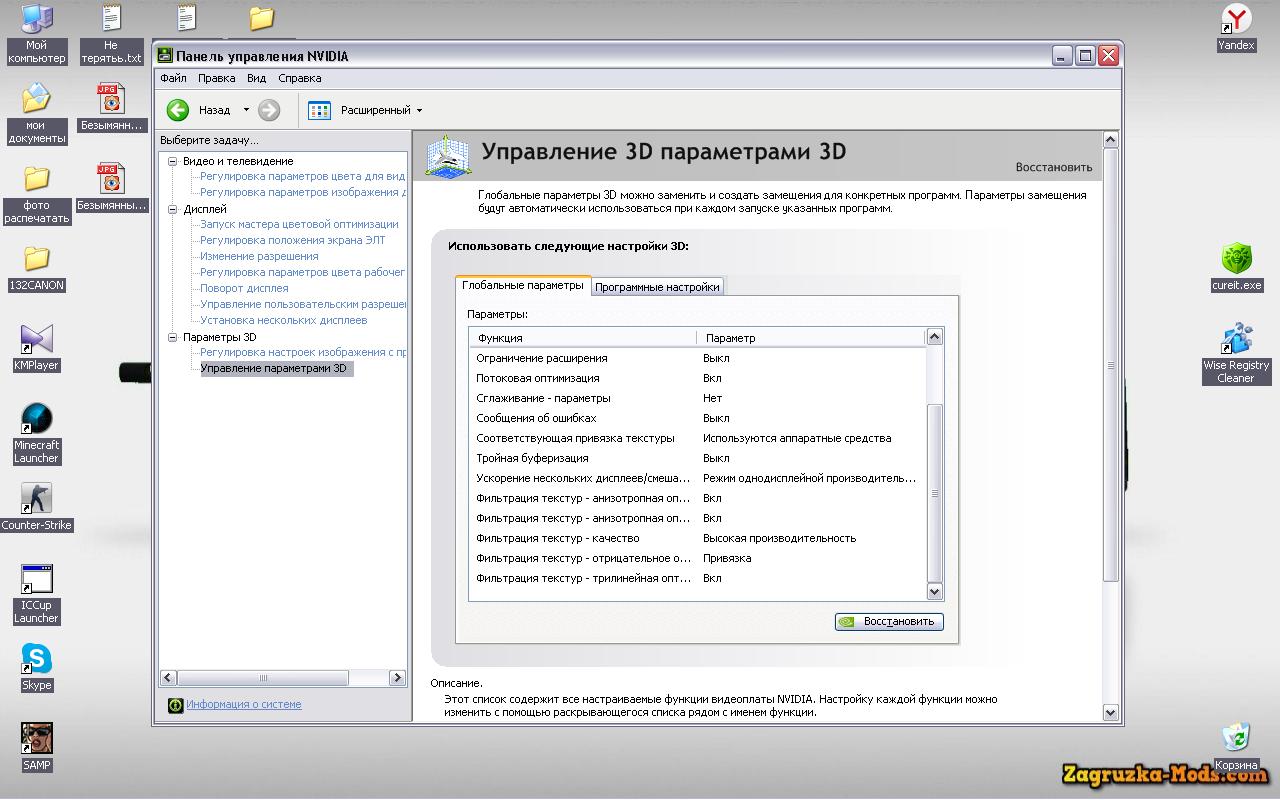Image resolution: width=1280 pixels, height=800 pixels.
Task: Select the мои документы folder icon
Action: pos(36,99)
